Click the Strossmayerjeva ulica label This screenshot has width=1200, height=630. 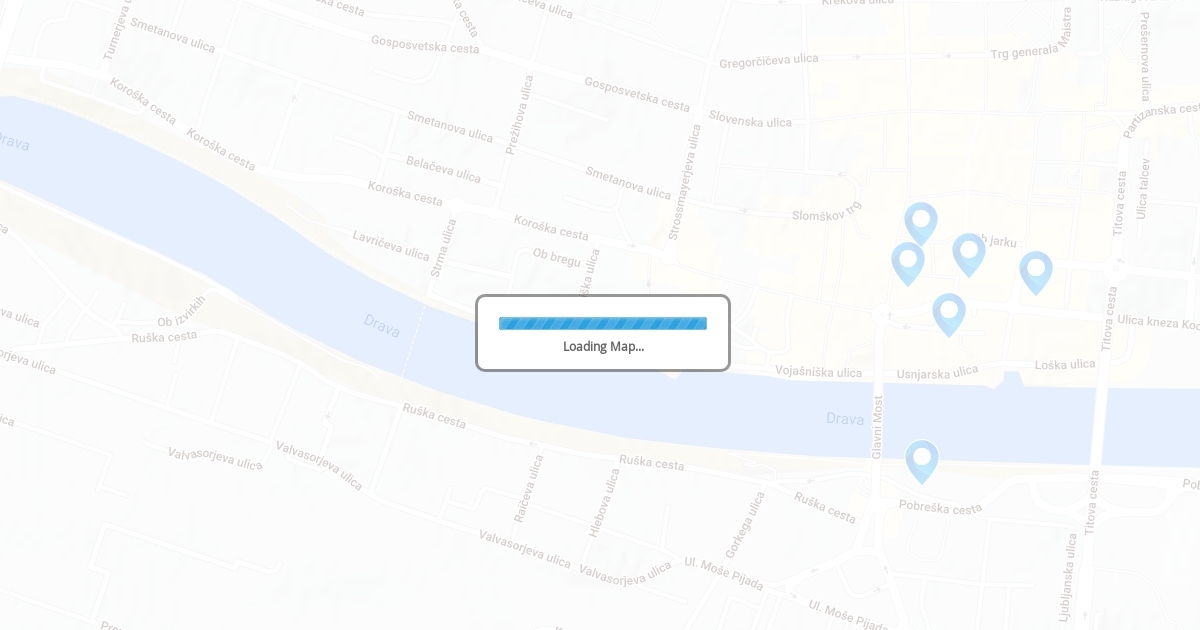tap(686, 182)
